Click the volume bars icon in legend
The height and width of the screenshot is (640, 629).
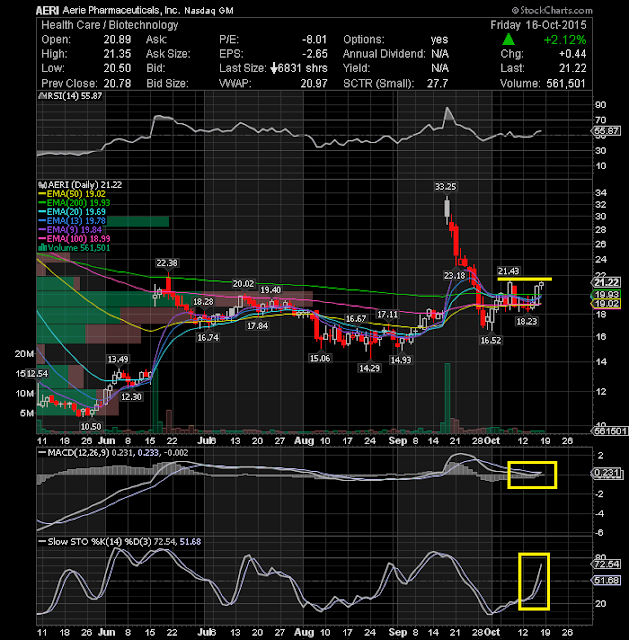[x=42, y=248]
